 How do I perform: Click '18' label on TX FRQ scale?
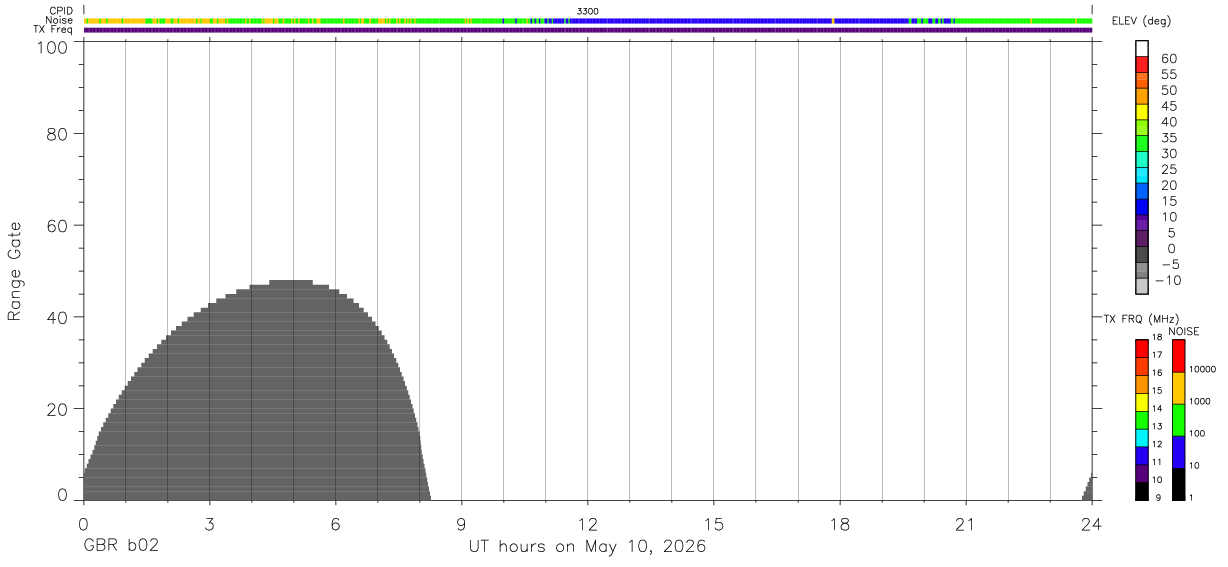pos(1157,337)
